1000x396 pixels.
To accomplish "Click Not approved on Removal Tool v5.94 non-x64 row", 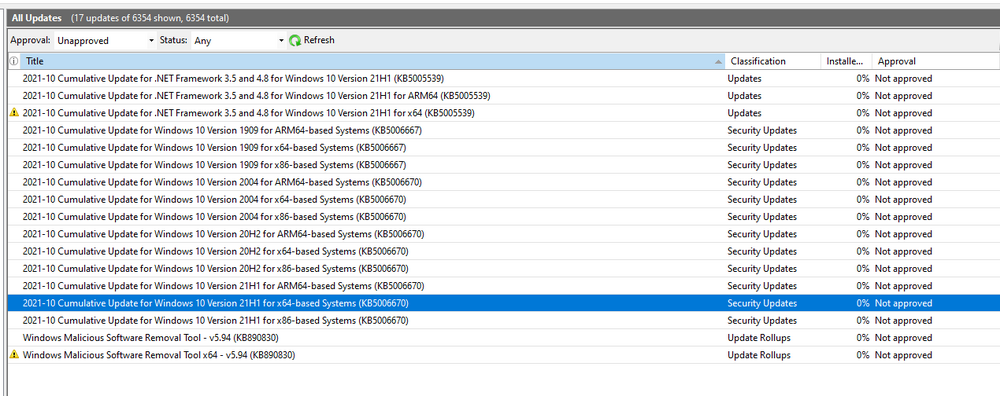I will point(903,337).
